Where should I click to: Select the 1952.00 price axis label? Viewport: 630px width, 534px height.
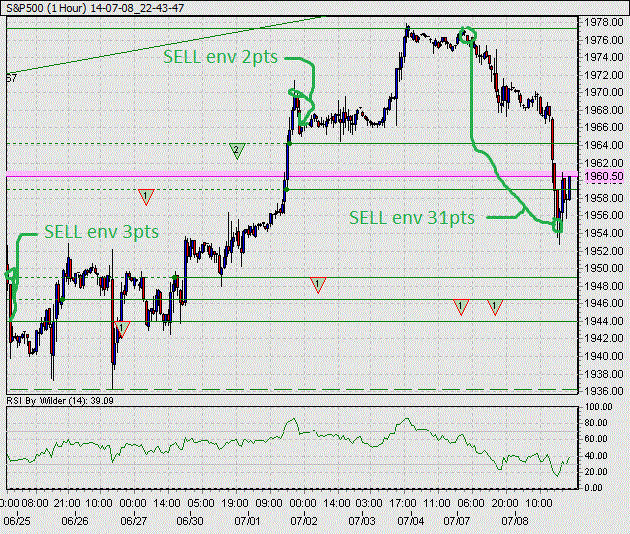click(x=604, y=251)
